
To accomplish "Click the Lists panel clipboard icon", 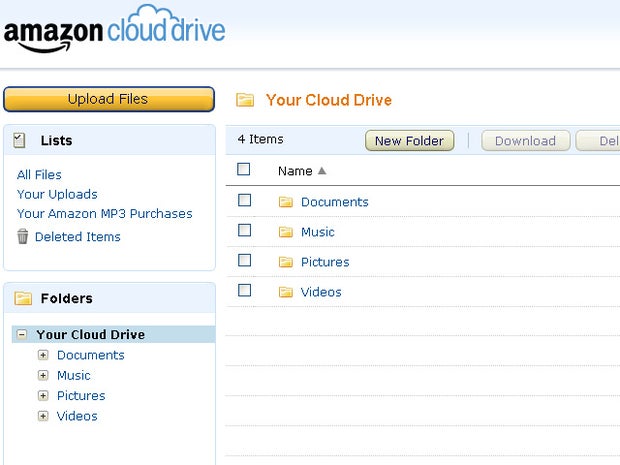I will [20, 141].
